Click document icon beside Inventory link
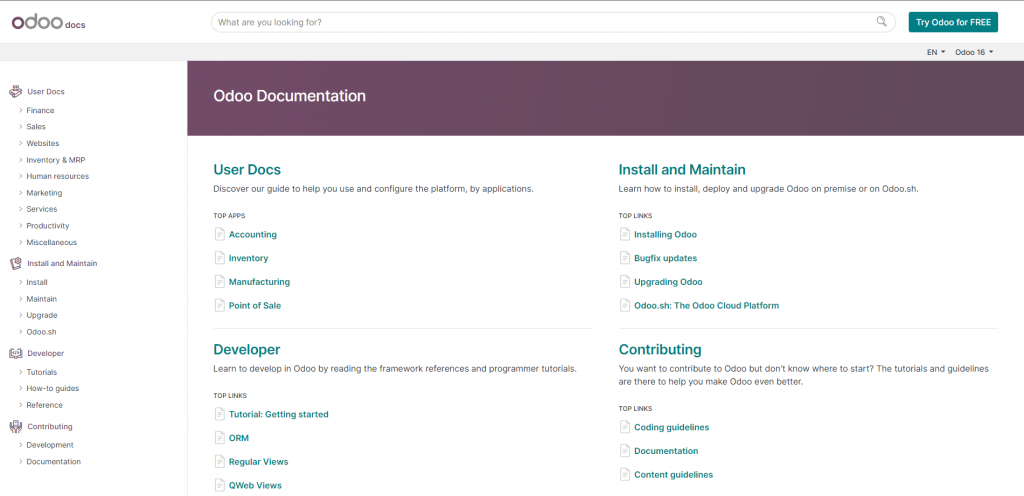This screenshot has height=496, width=1024. (219, 258)
